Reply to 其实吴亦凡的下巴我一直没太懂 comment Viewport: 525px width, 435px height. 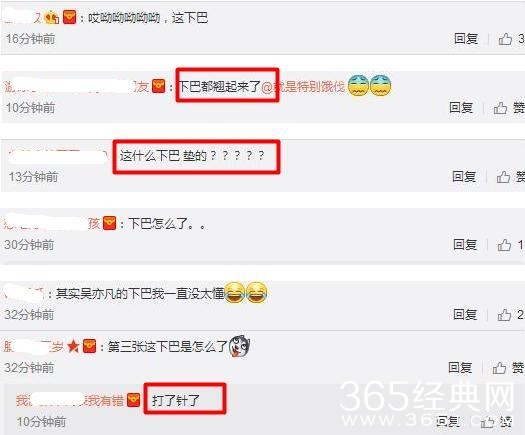465,314
